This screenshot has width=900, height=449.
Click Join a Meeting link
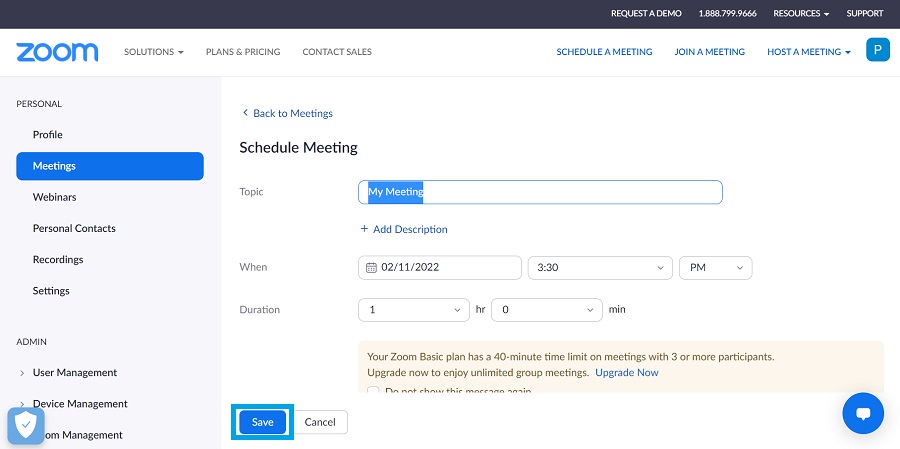click(x=709, y=52)
